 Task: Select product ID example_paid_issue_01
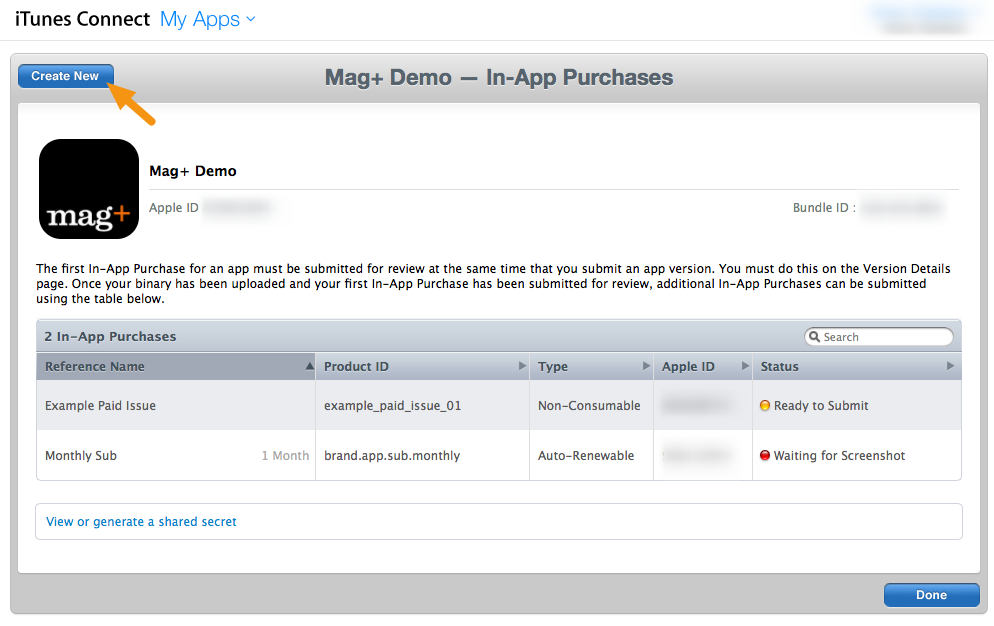click(x=392, y=406)
